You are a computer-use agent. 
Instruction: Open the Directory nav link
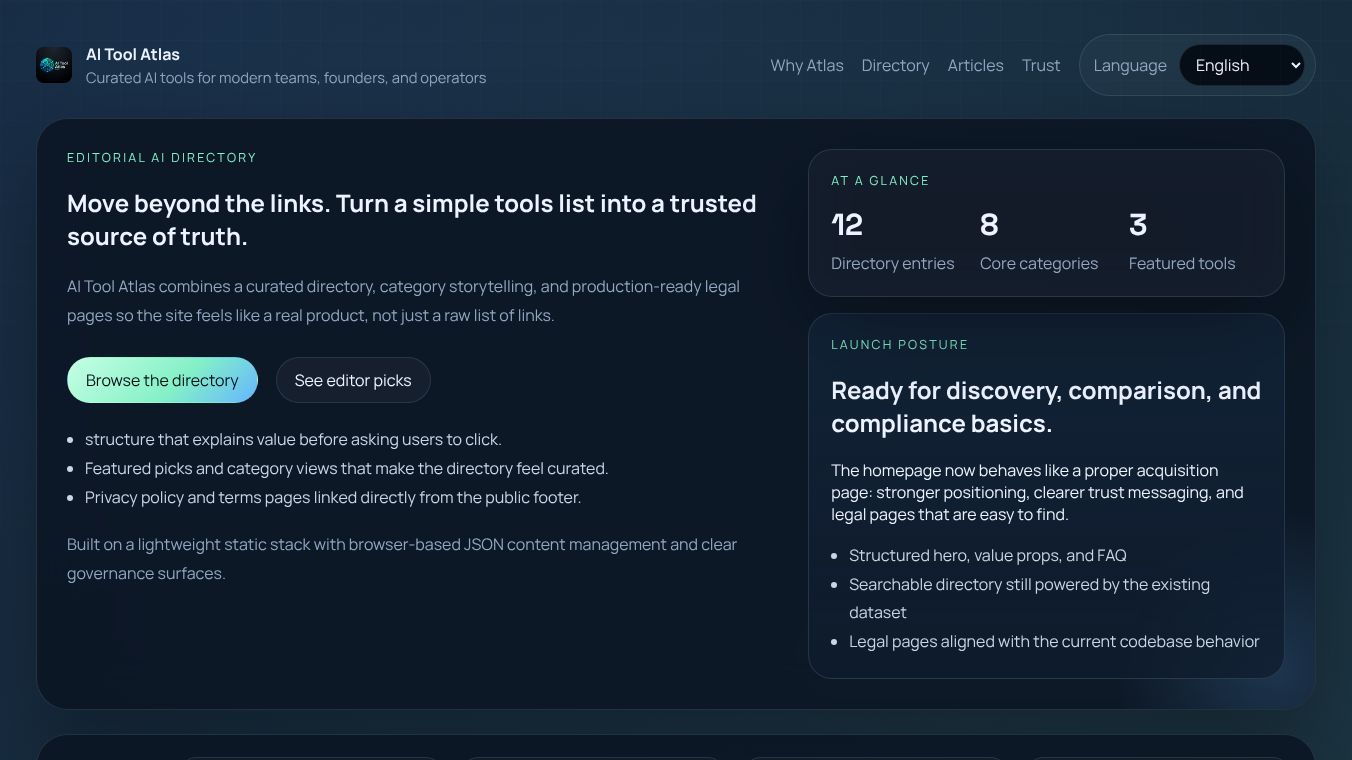point(895,65)
